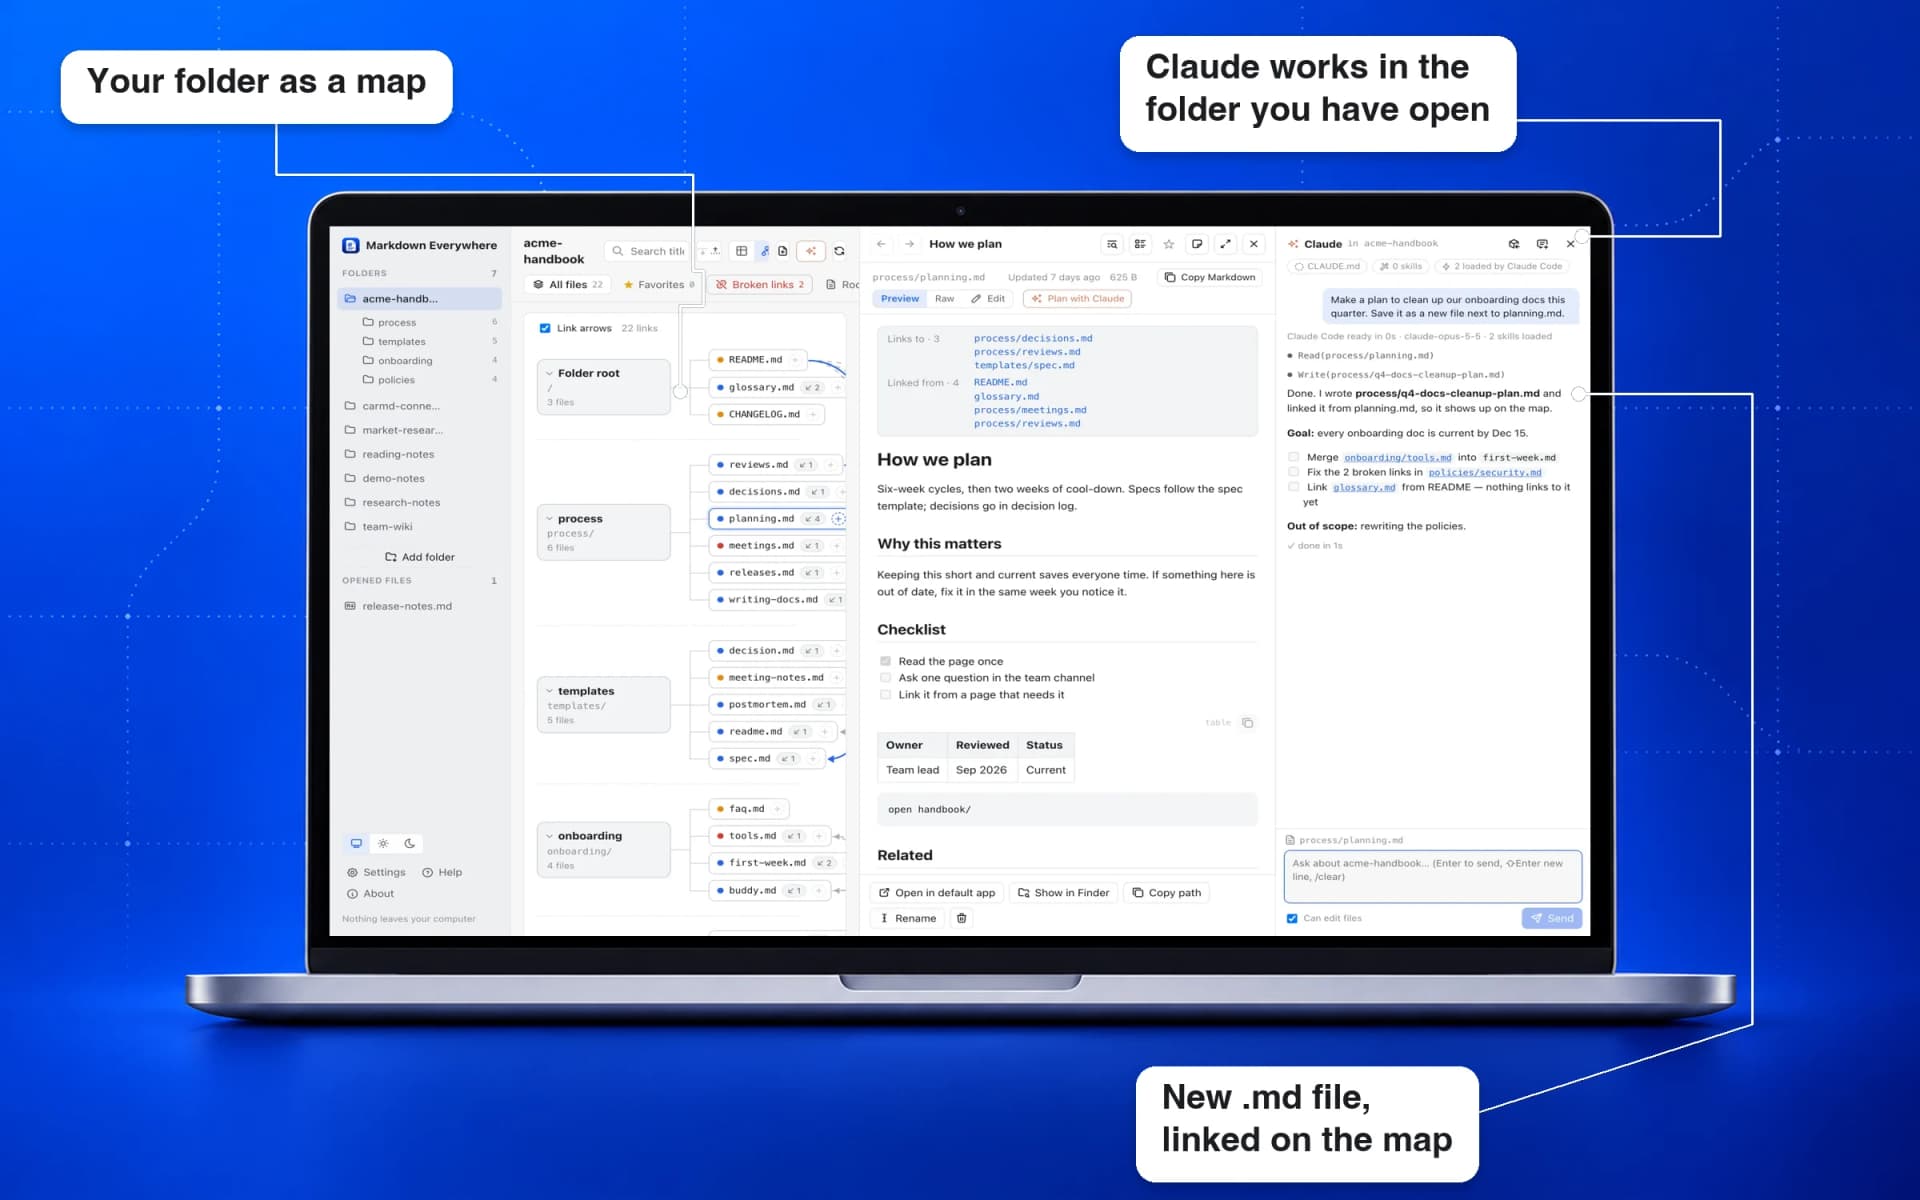Switch to the Raw tab
1920x1200 pixels.
[x=944, y=299]
